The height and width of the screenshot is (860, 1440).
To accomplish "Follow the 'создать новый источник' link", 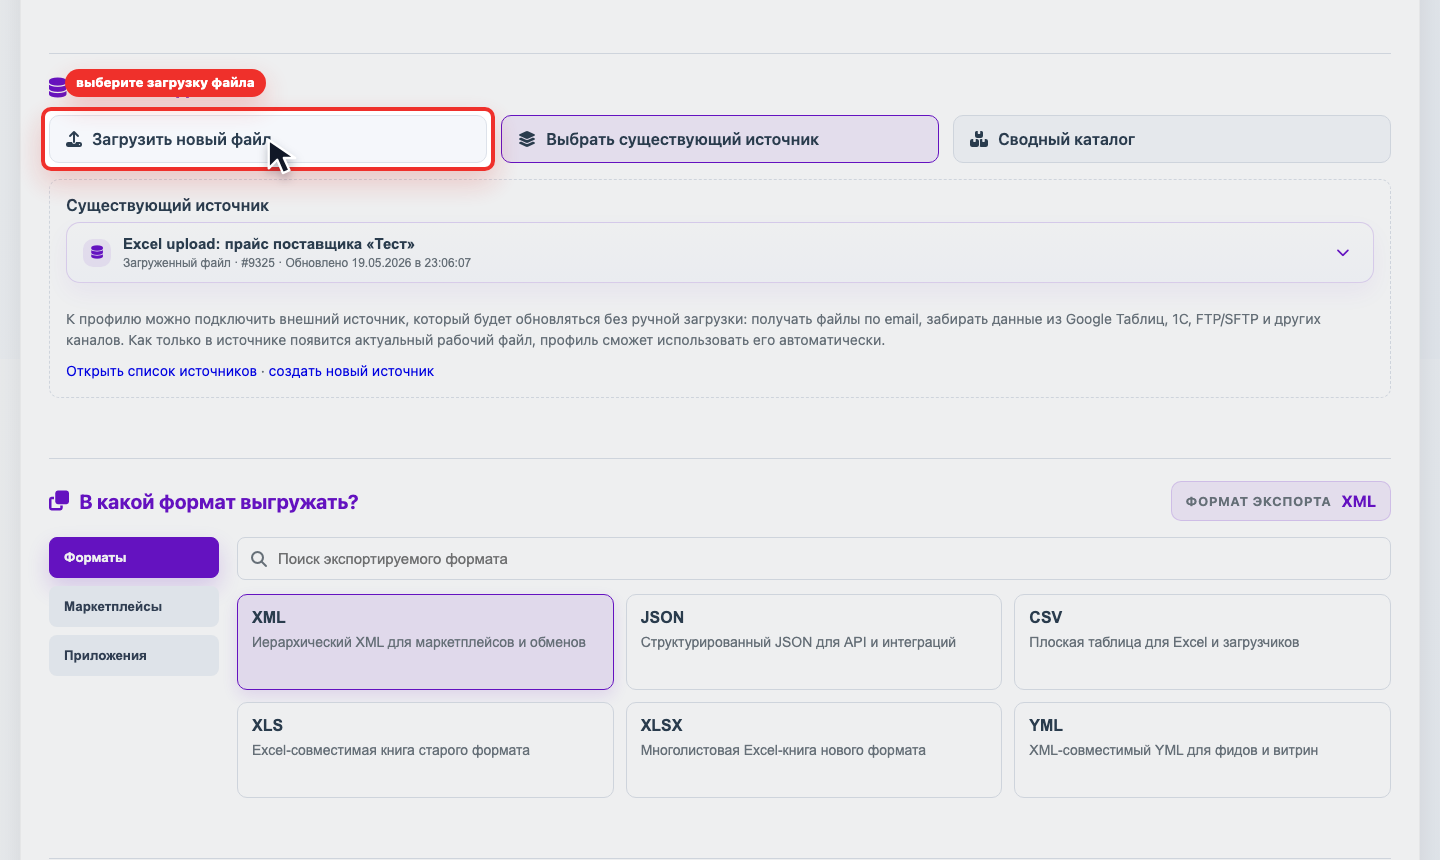I will click(351, 371).
